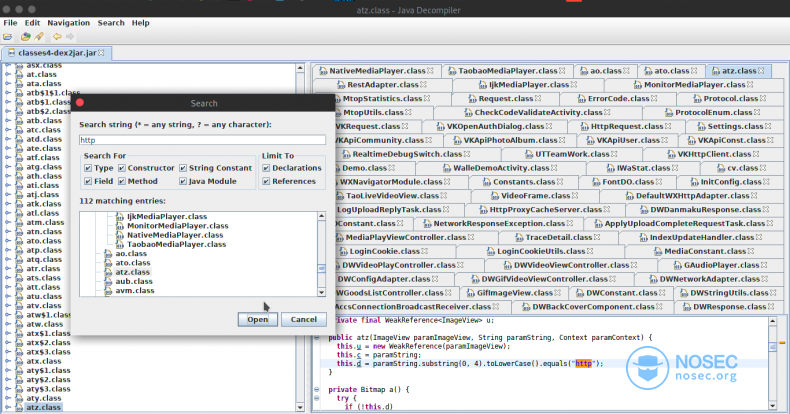790x414 pixels.
Task: Open the Help menu
Action: click(x=141, y=23)
